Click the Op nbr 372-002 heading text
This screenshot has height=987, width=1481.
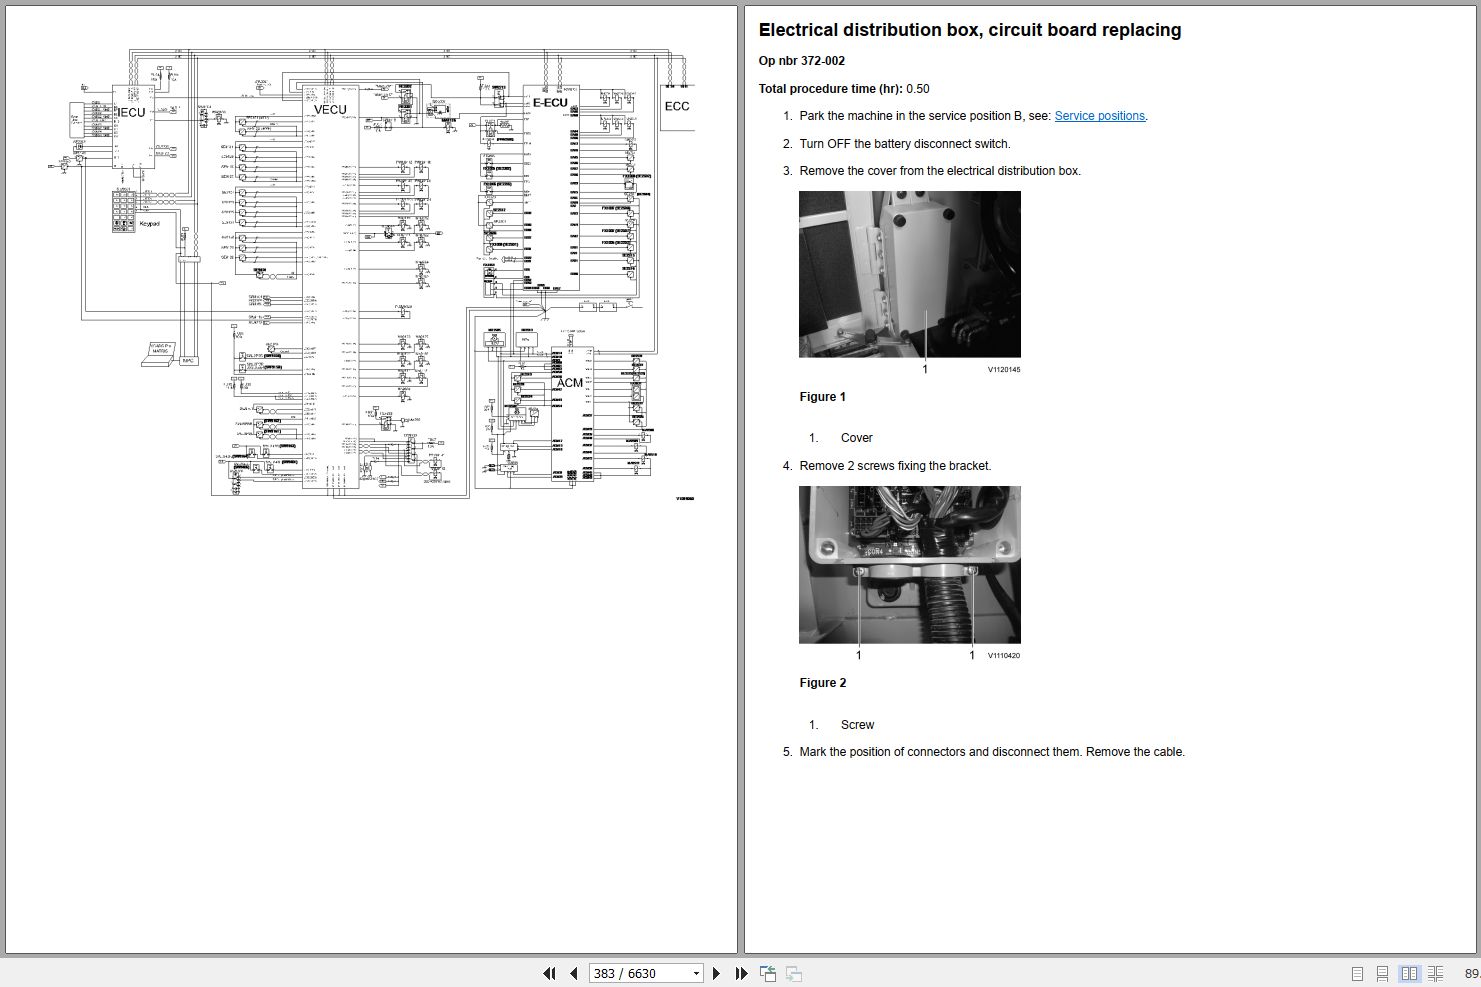coord(801,60)
